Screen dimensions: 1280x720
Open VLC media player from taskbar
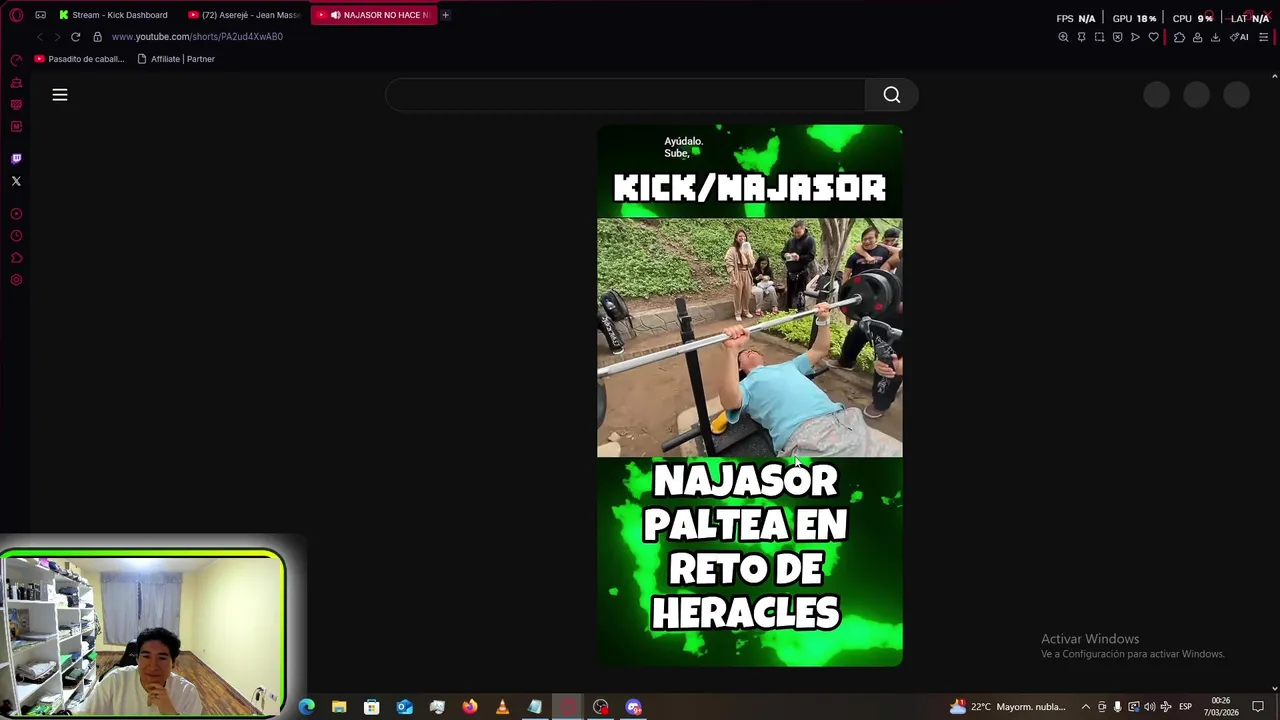pyautogui.click(x=502, y=707)
